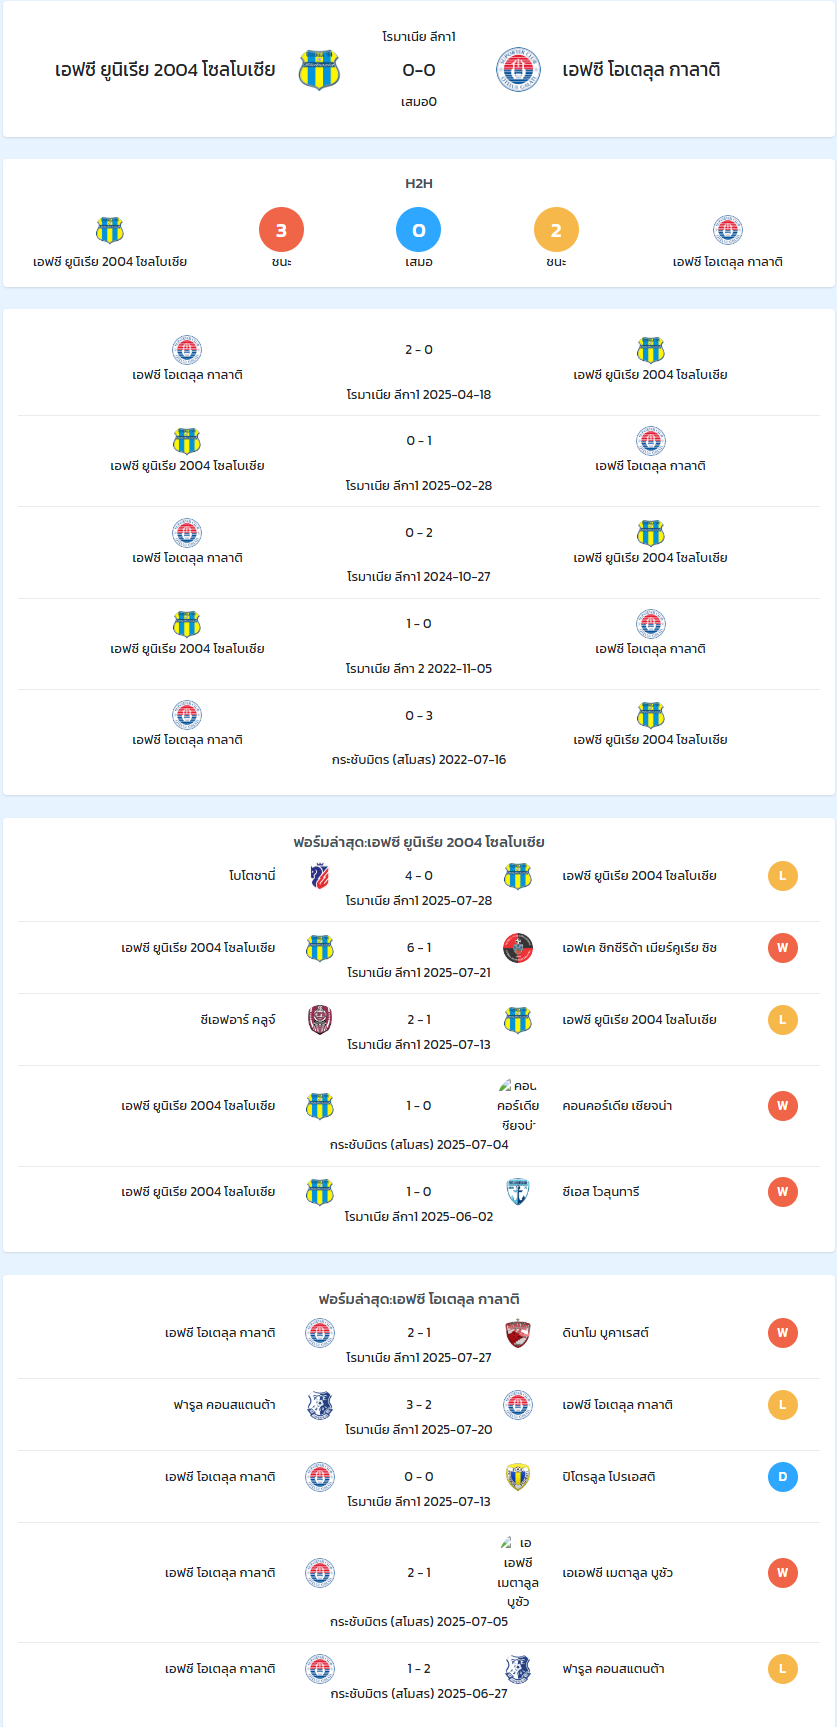The image size is (837, 1727).
Task: Click the Farul Constanta logo in the 3 - 2 match row
Action: click(x=319, y=1405)
